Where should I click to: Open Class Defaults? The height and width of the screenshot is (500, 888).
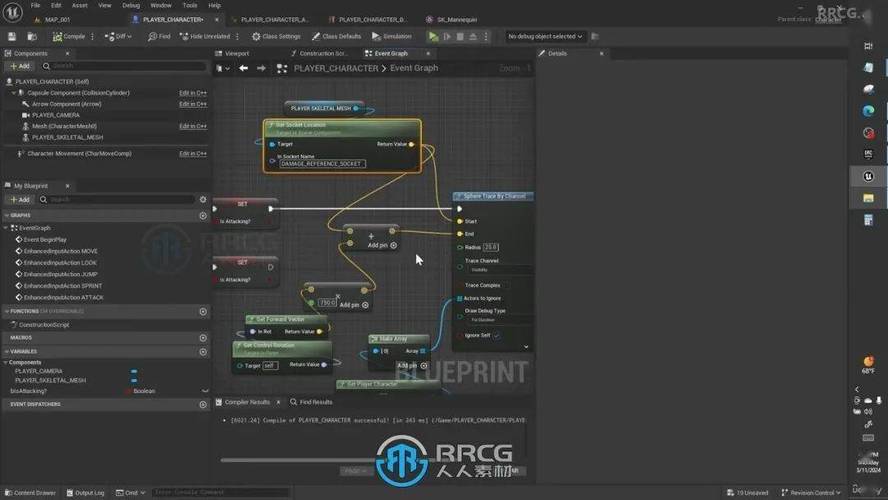coord(336,36)
